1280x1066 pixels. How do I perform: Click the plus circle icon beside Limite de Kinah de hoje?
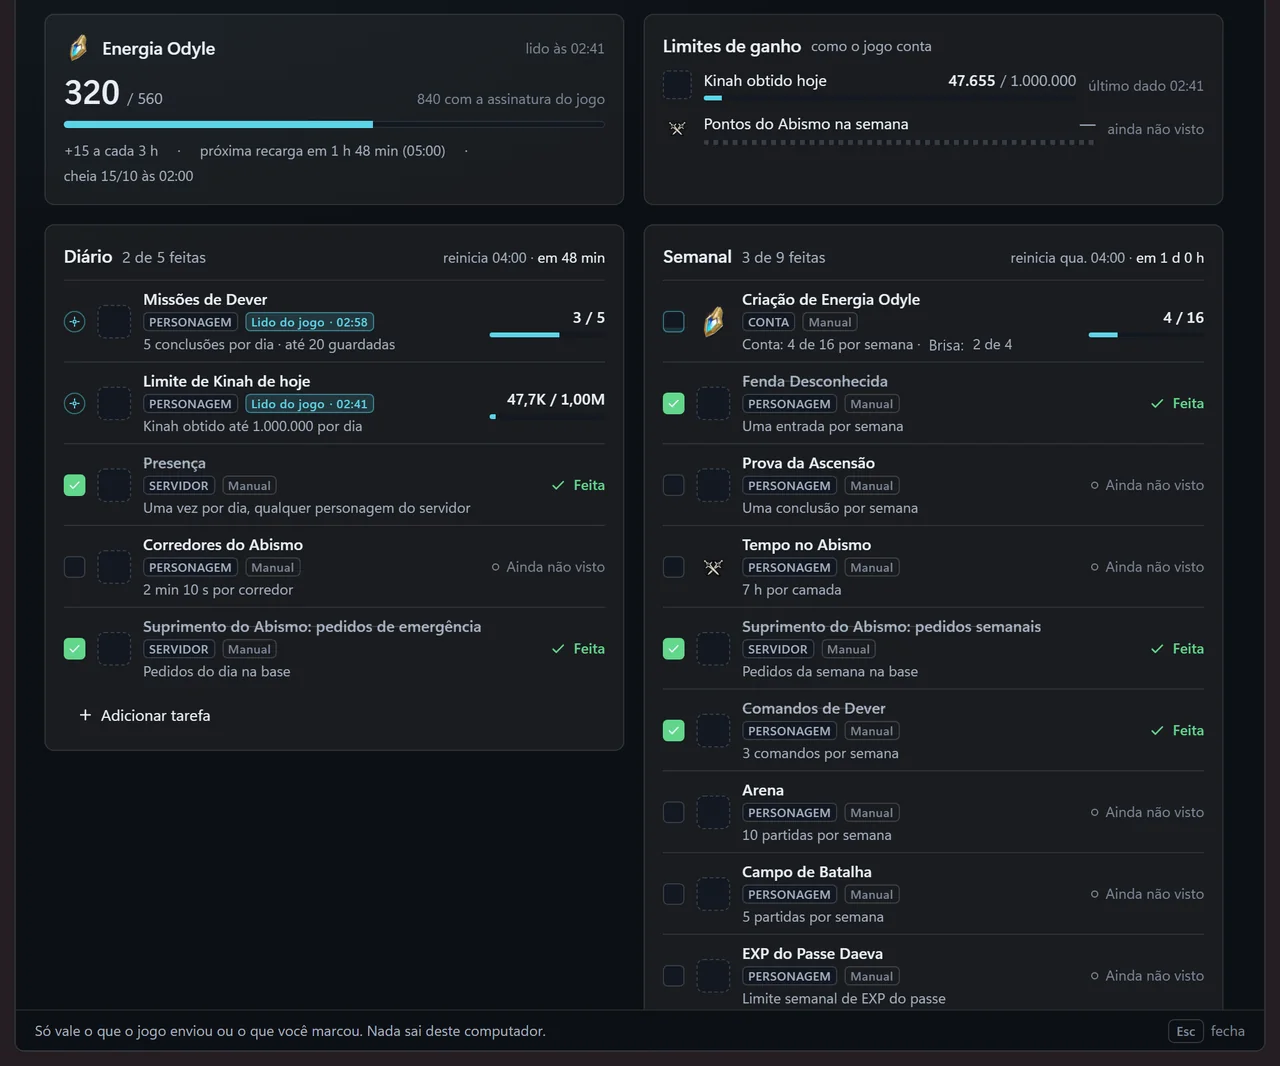74,404
